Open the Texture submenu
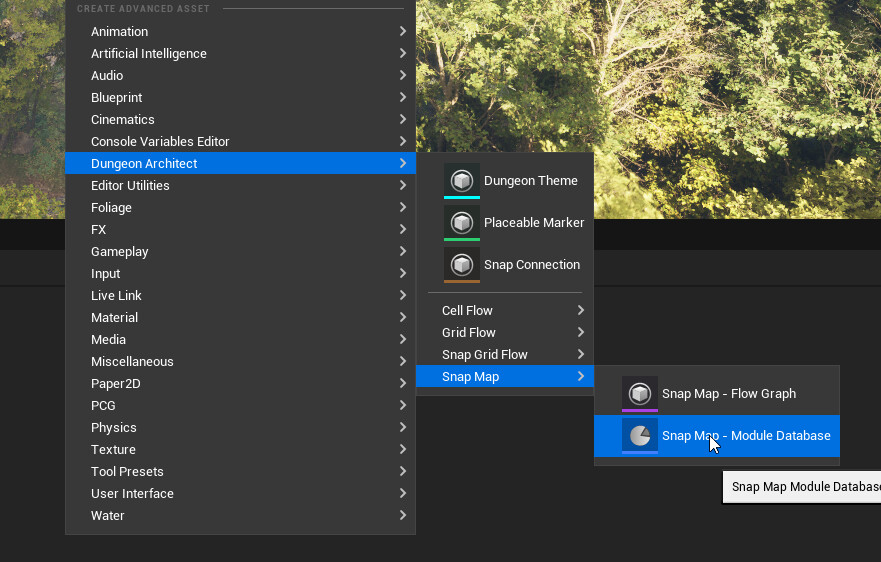Image resolution: width=881 pixels, height=562 pixels. coord(240,449)
